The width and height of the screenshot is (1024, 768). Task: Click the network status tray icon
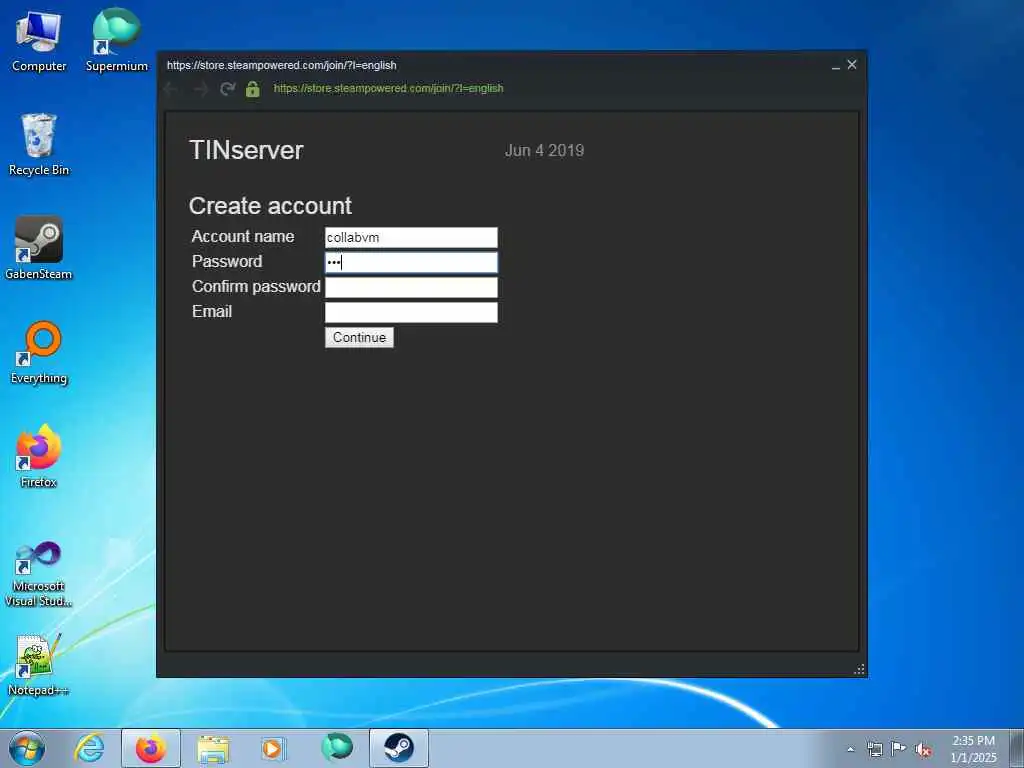point(874,749)
